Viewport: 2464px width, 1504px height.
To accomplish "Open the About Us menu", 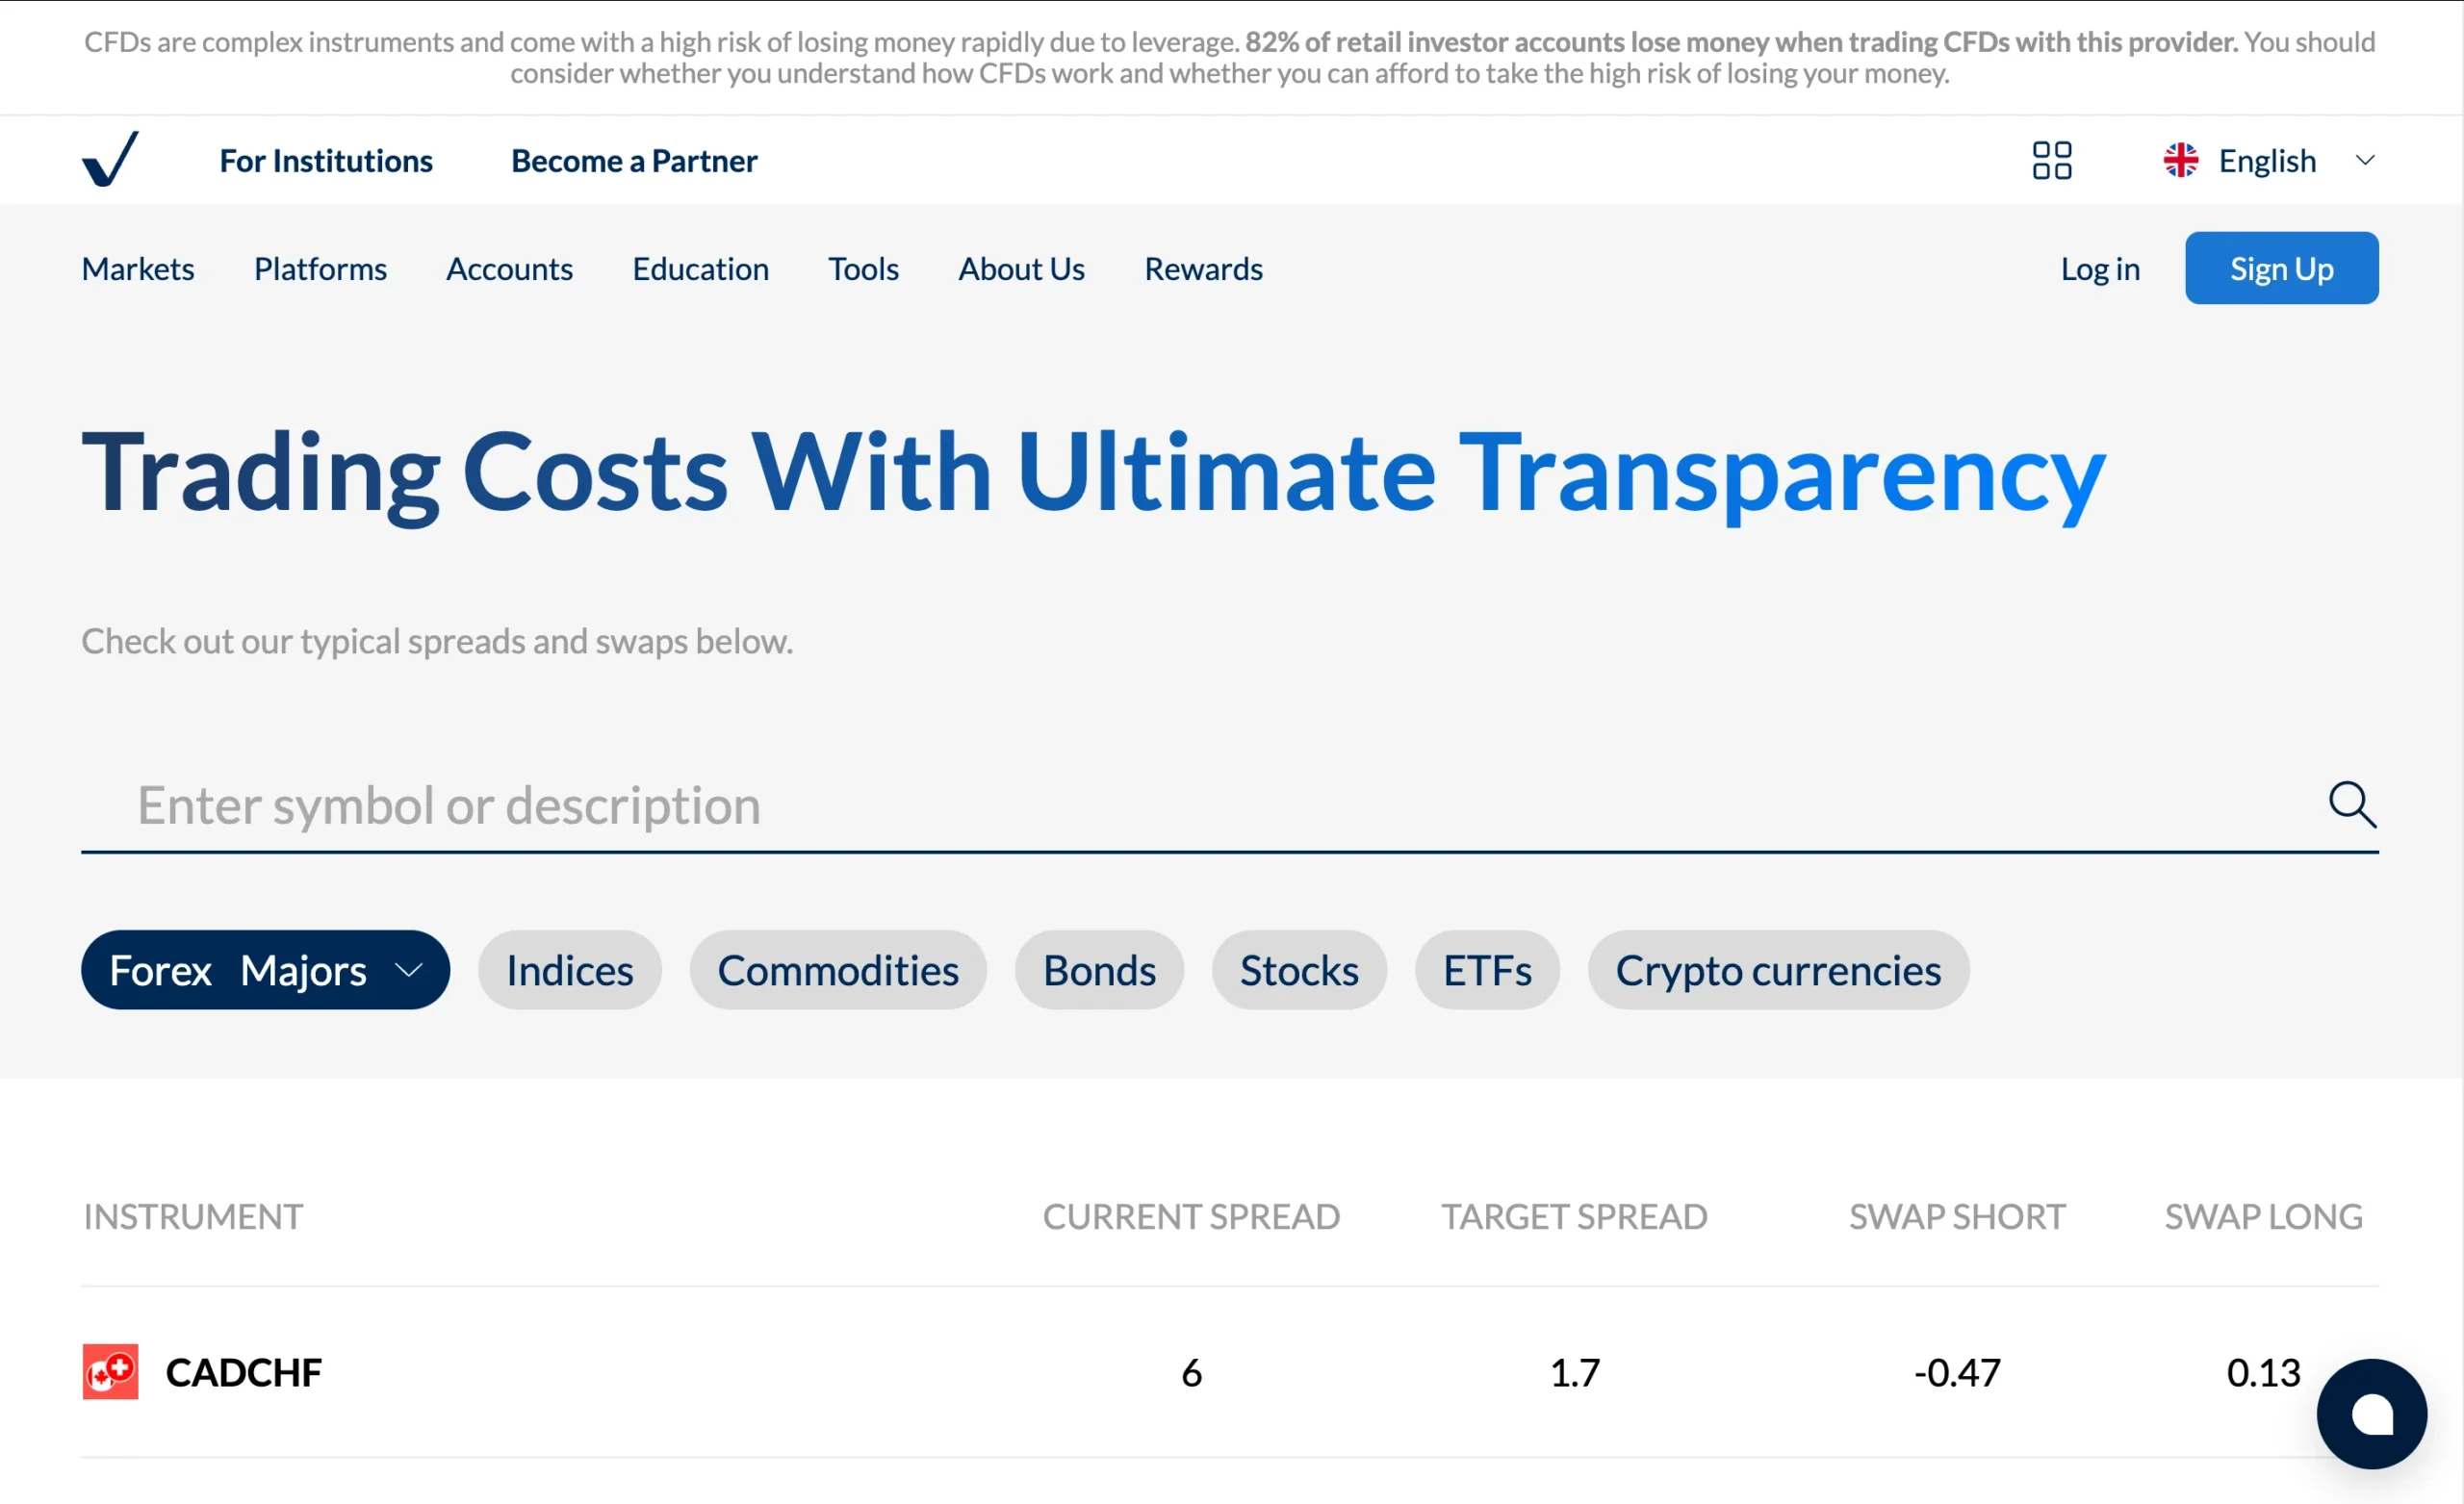I will point(1021,269).
